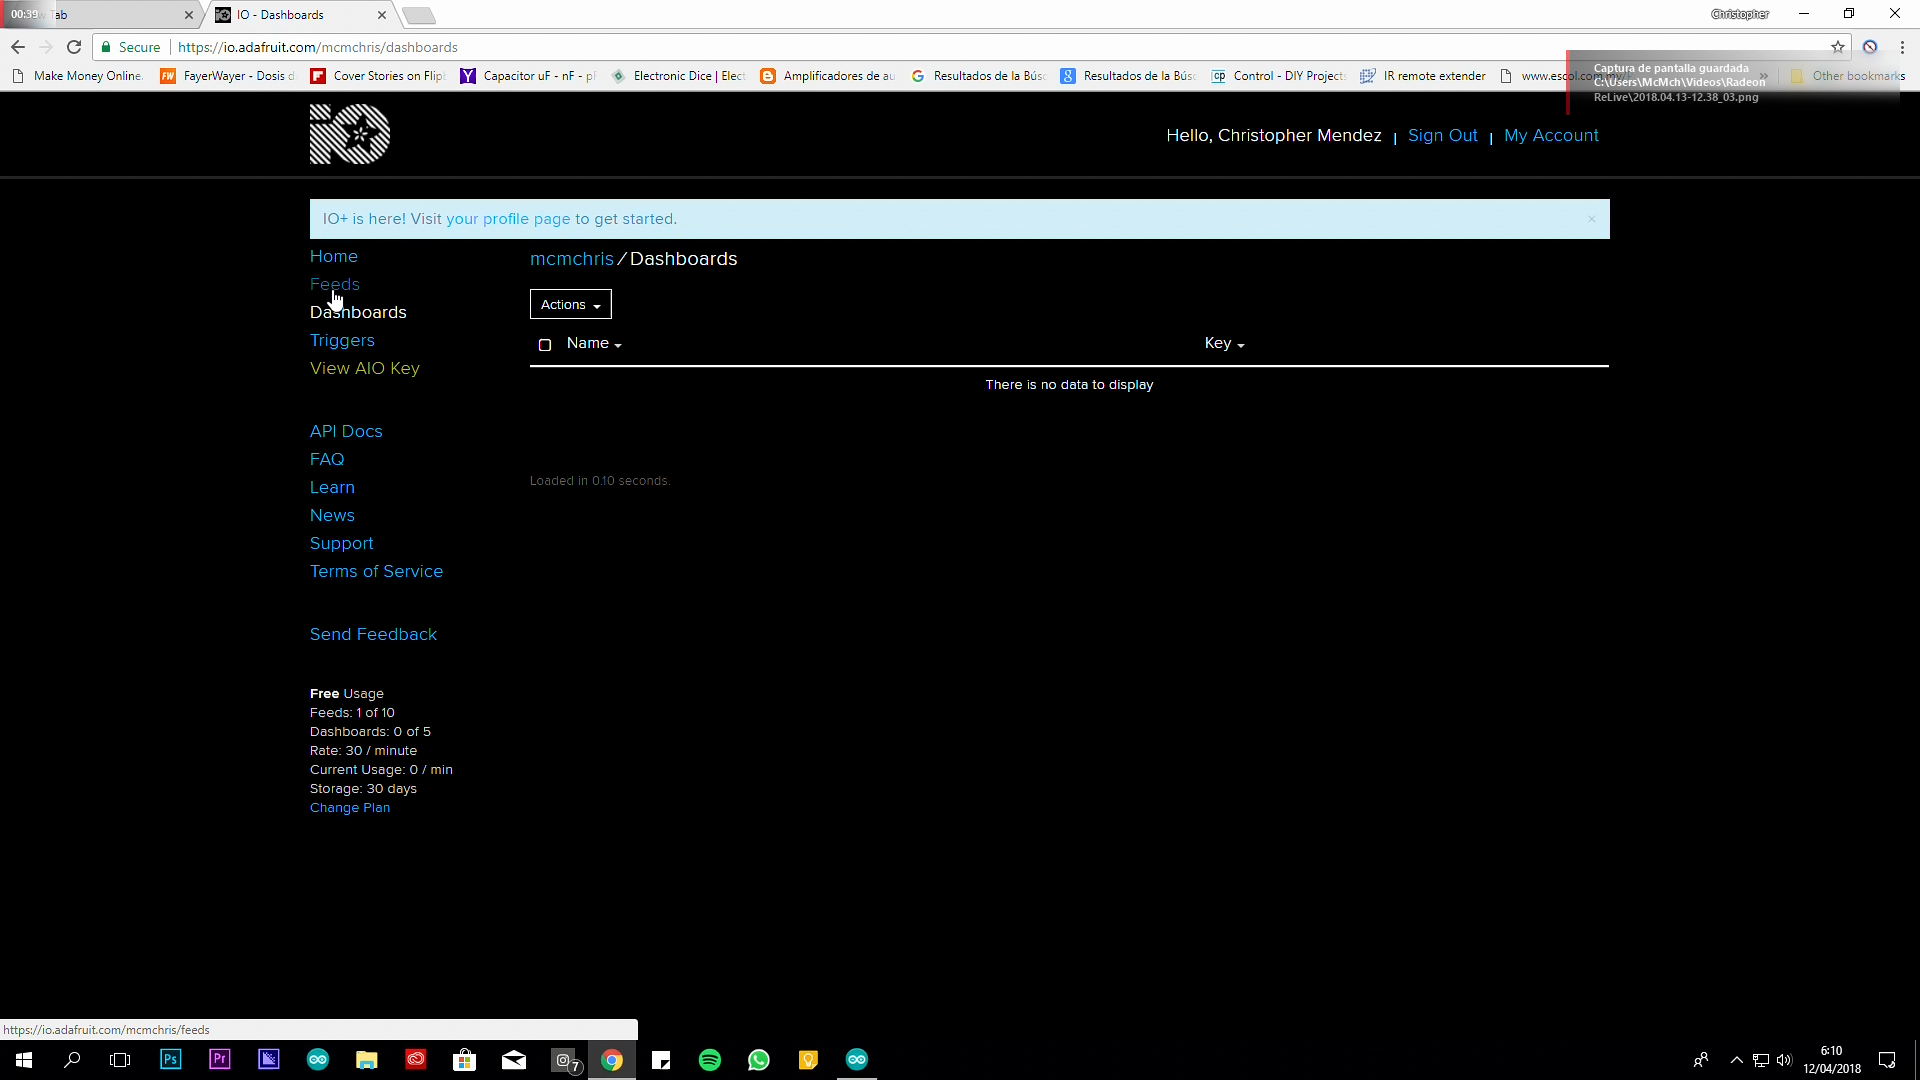Open Google Keep lightbulb icon in taskbar
1920x1080 pixels.
click(808, 1060)
